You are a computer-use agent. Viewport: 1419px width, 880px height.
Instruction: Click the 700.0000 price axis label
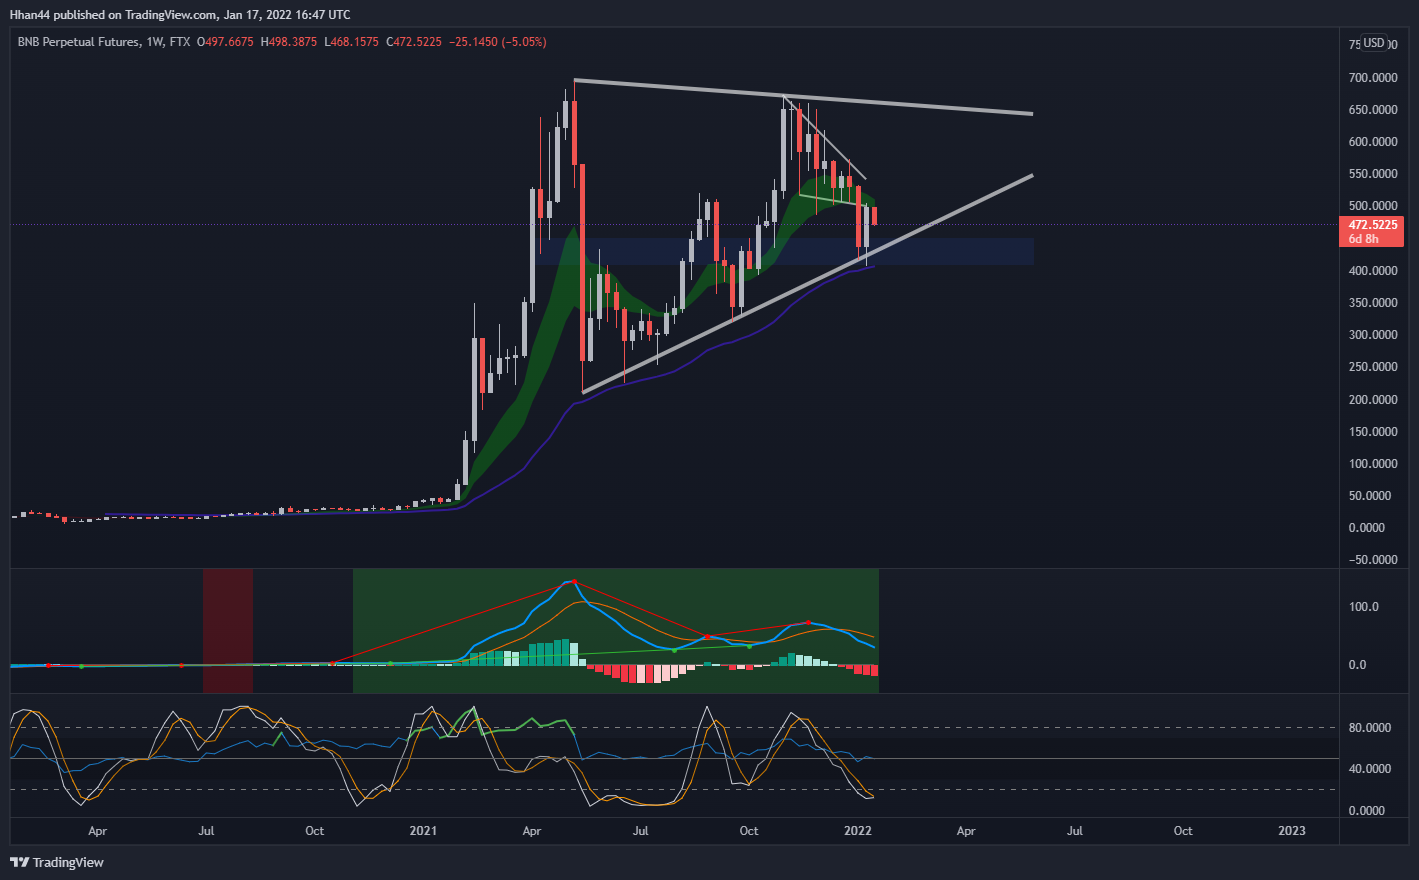point(1372,77)
